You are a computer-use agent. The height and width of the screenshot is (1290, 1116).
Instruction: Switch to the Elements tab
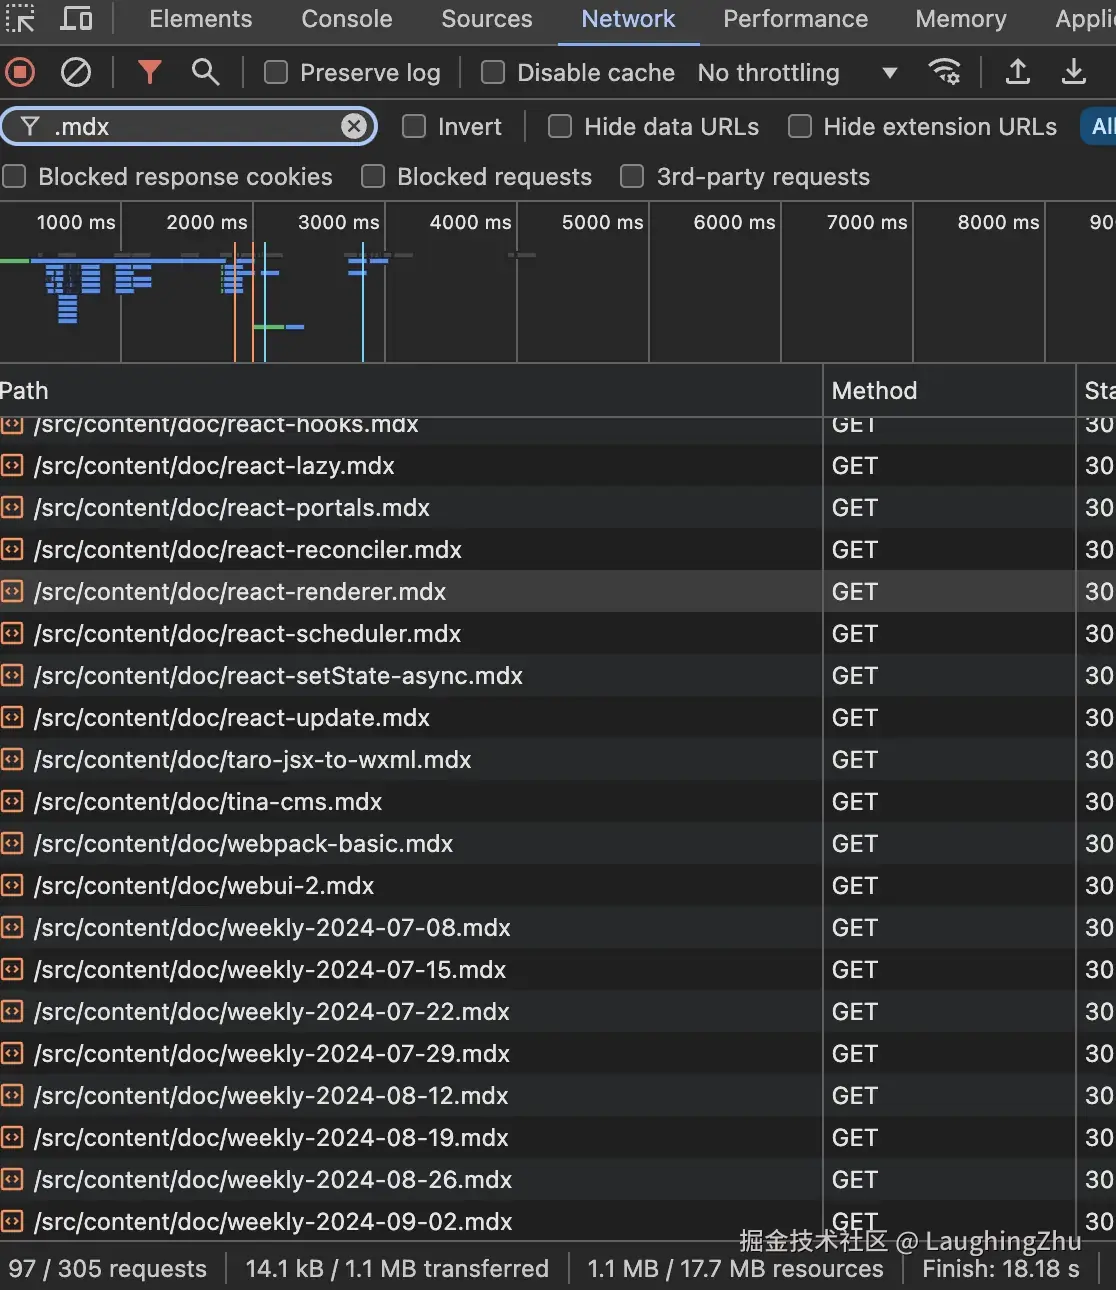tap(200, 19)
